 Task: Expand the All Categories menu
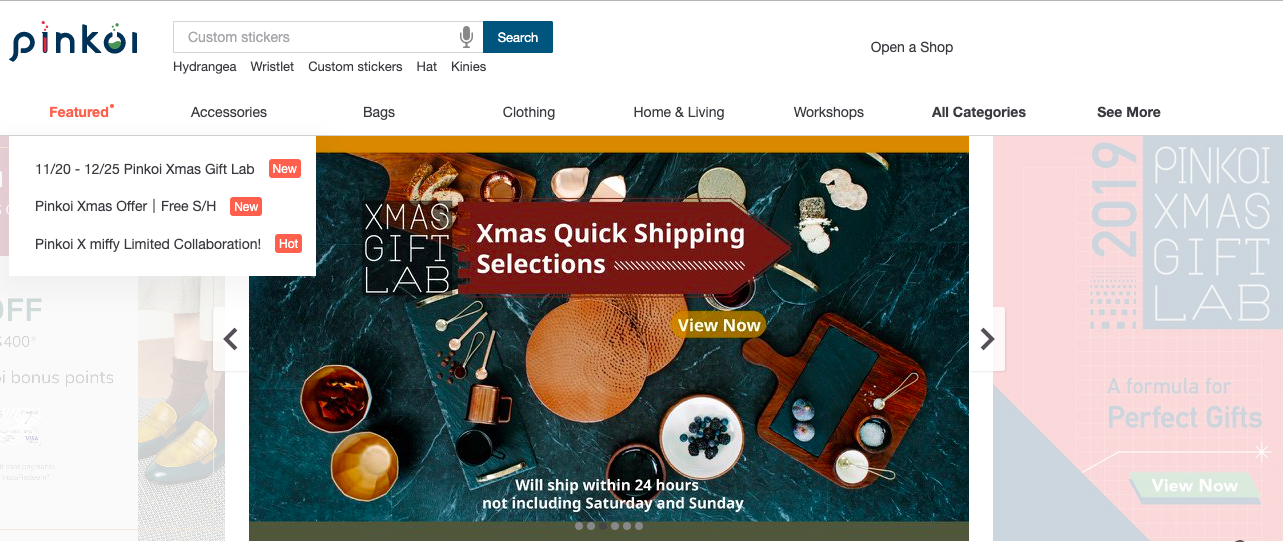point(978,112)
